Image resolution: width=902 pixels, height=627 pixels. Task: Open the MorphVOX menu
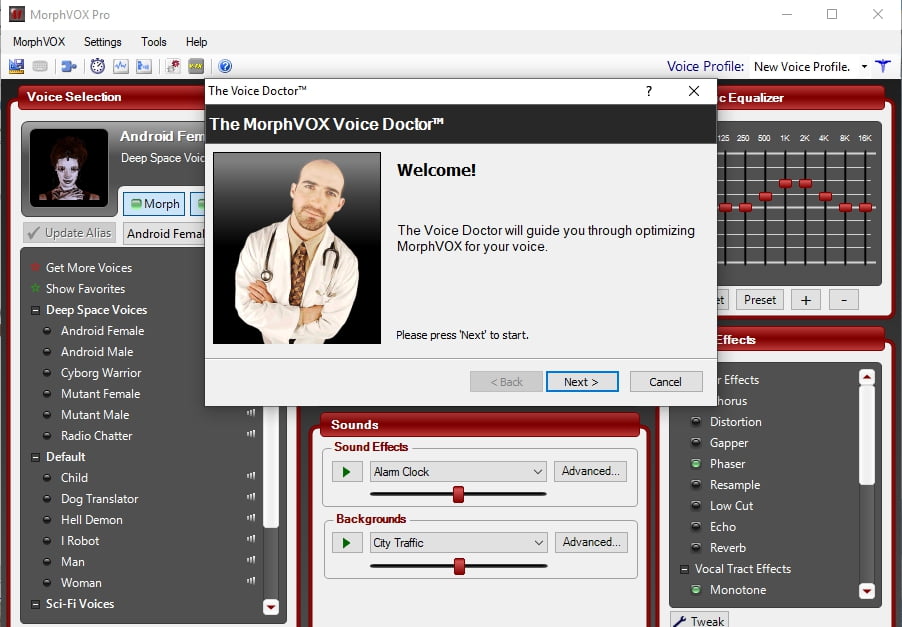(x=39, y=42)
